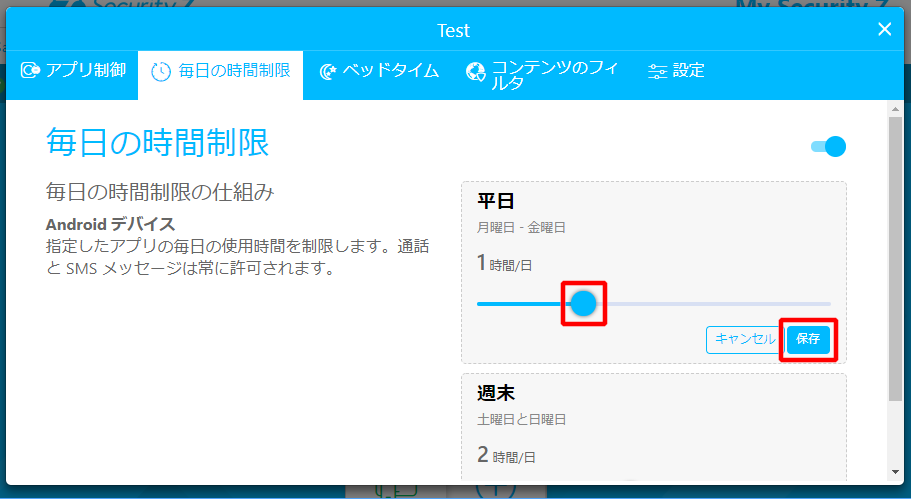The width and height of the screenshot is (911, 499).
Task: Click the ベッドタイム moon icon
Action: pos(327,72)
